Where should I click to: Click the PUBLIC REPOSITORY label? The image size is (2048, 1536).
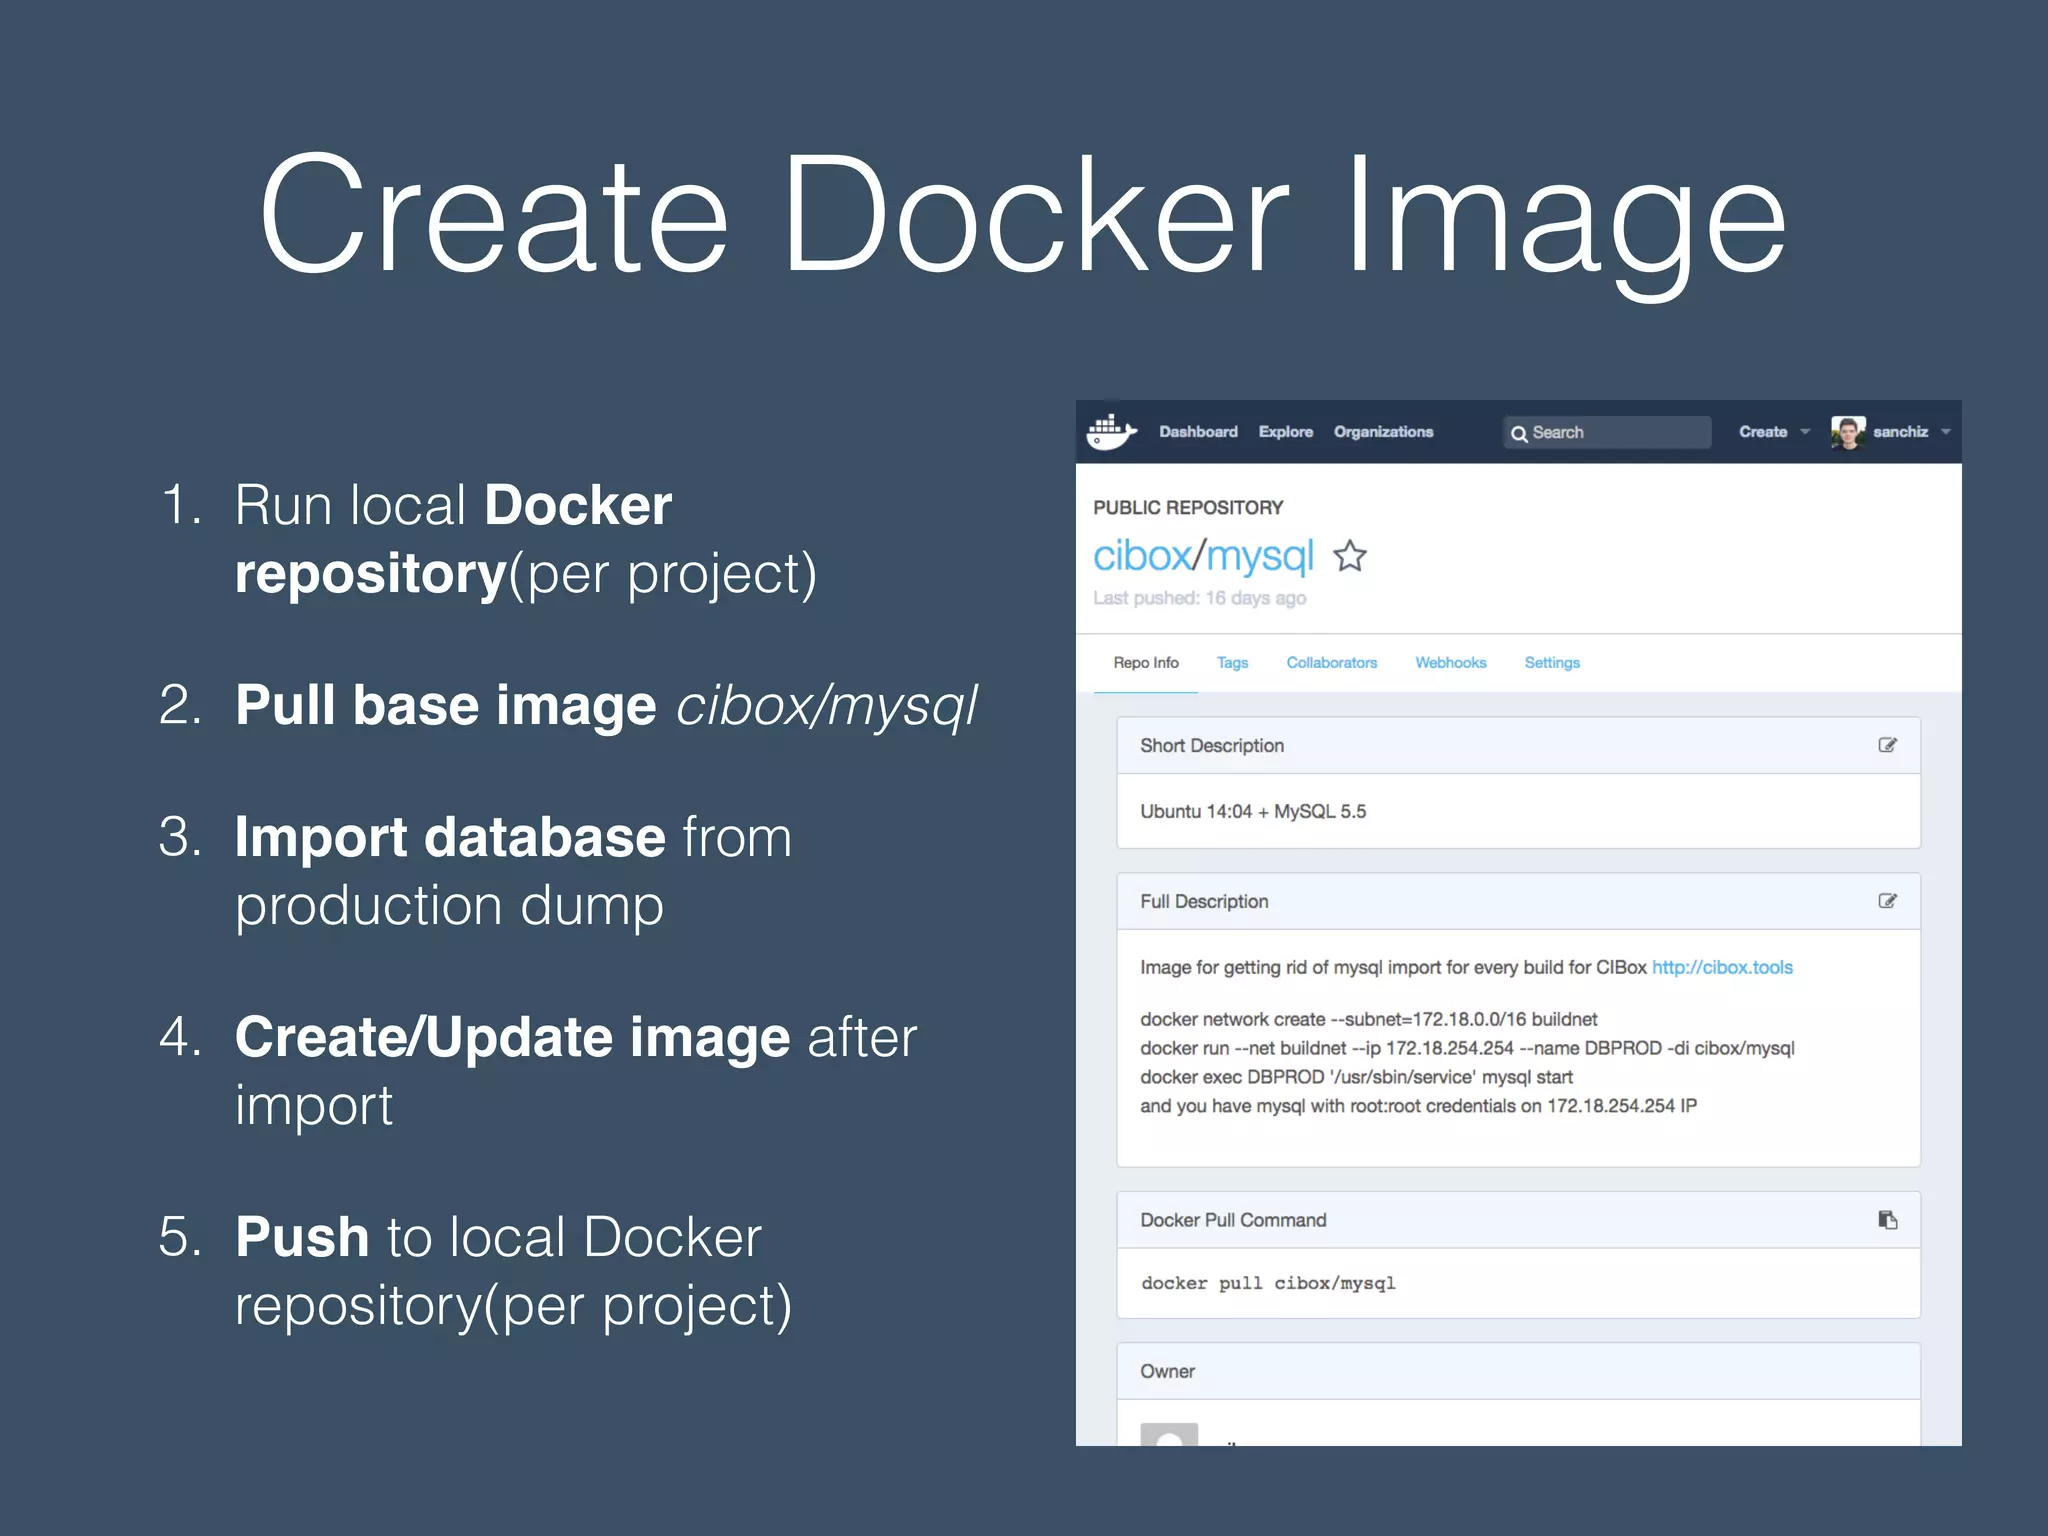[x=1188, y=507]
